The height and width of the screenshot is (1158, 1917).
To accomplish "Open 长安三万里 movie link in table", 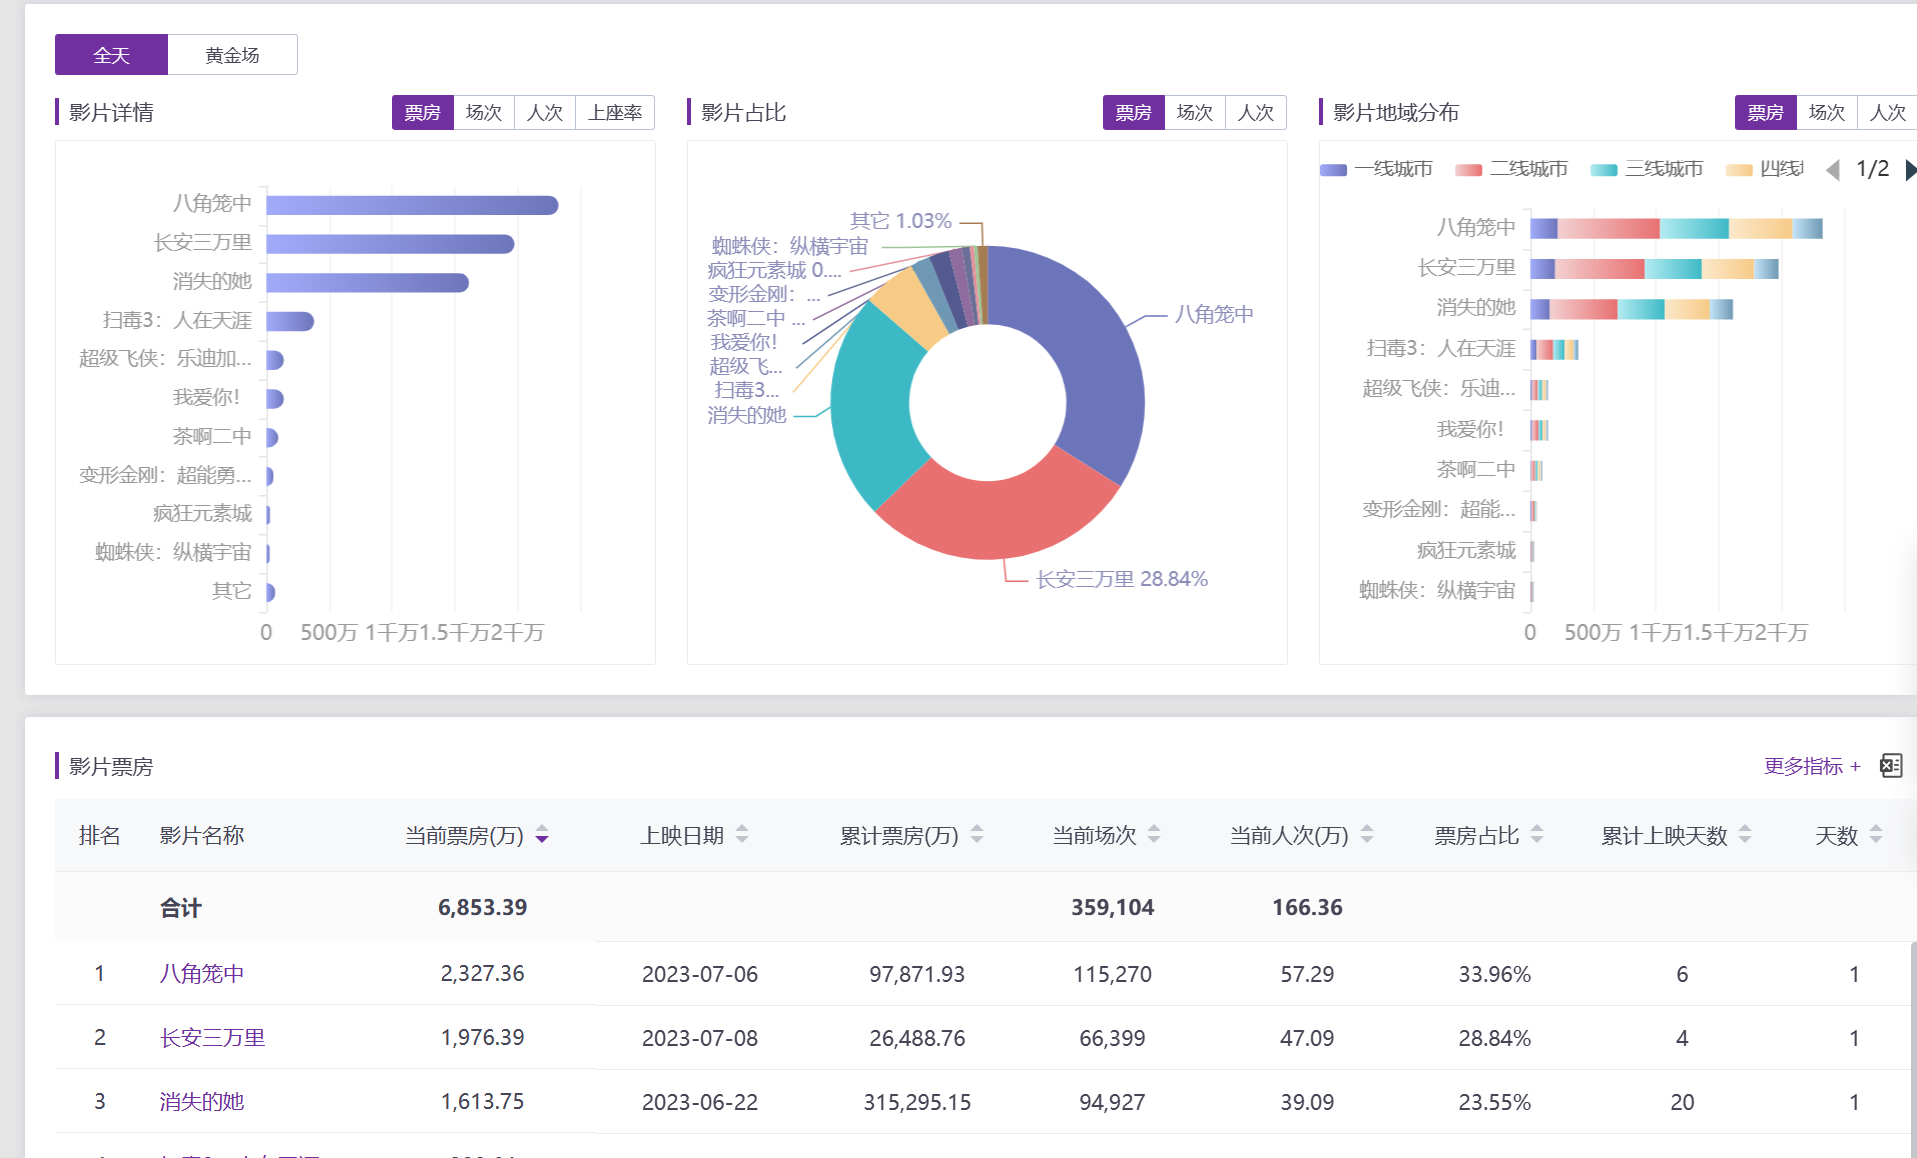I will [212, 1038].
